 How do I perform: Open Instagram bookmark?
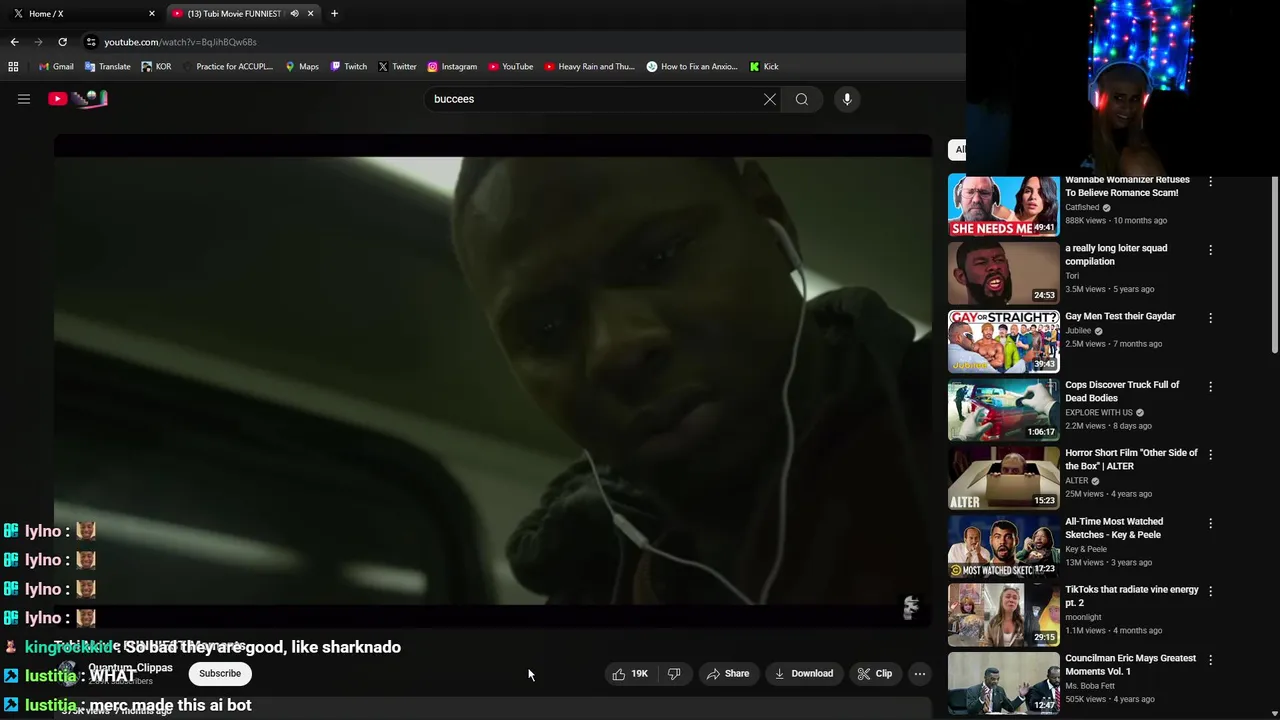pyautogui.click(x=452, y=67)
